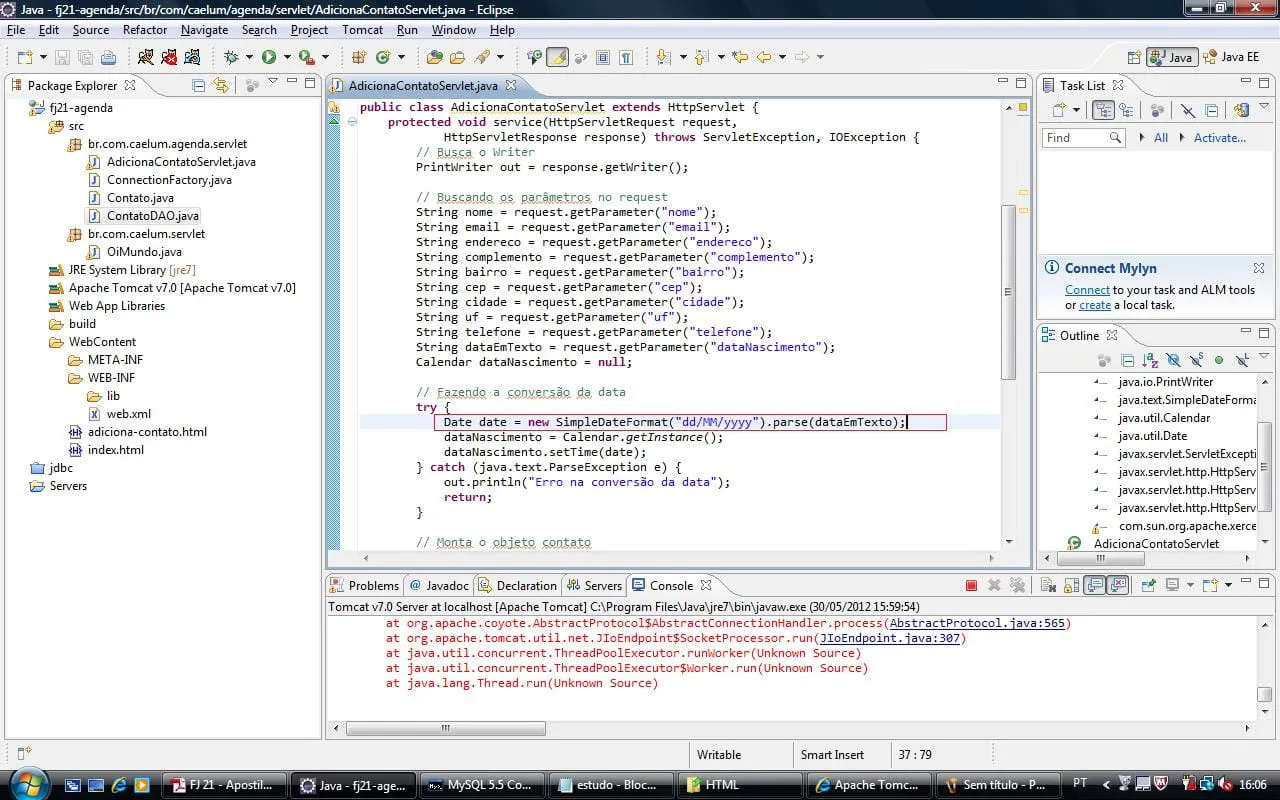Toggle Scroll Lock in the Console
Image resolution: width=1280 pixels, height=800 pixels.
(x=1071, y=585)
